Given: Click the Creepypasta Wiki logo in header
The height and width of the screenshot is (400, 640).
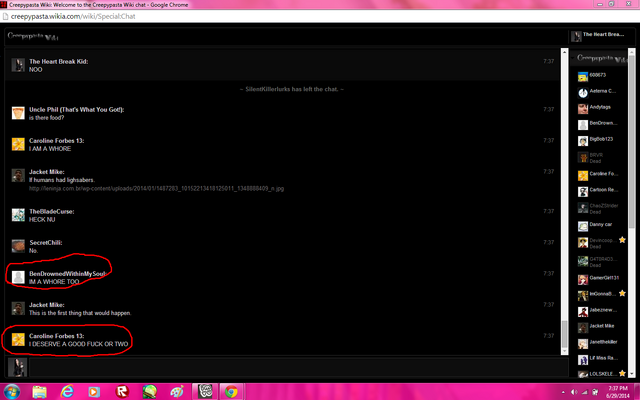Looking at the screenshot, I should click(x=33, y=36).
